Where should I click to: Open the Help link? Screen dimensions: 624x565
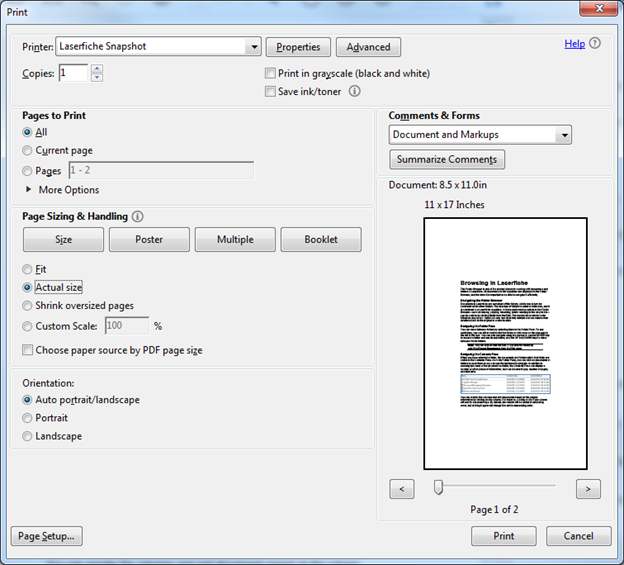tap(575, 43)
